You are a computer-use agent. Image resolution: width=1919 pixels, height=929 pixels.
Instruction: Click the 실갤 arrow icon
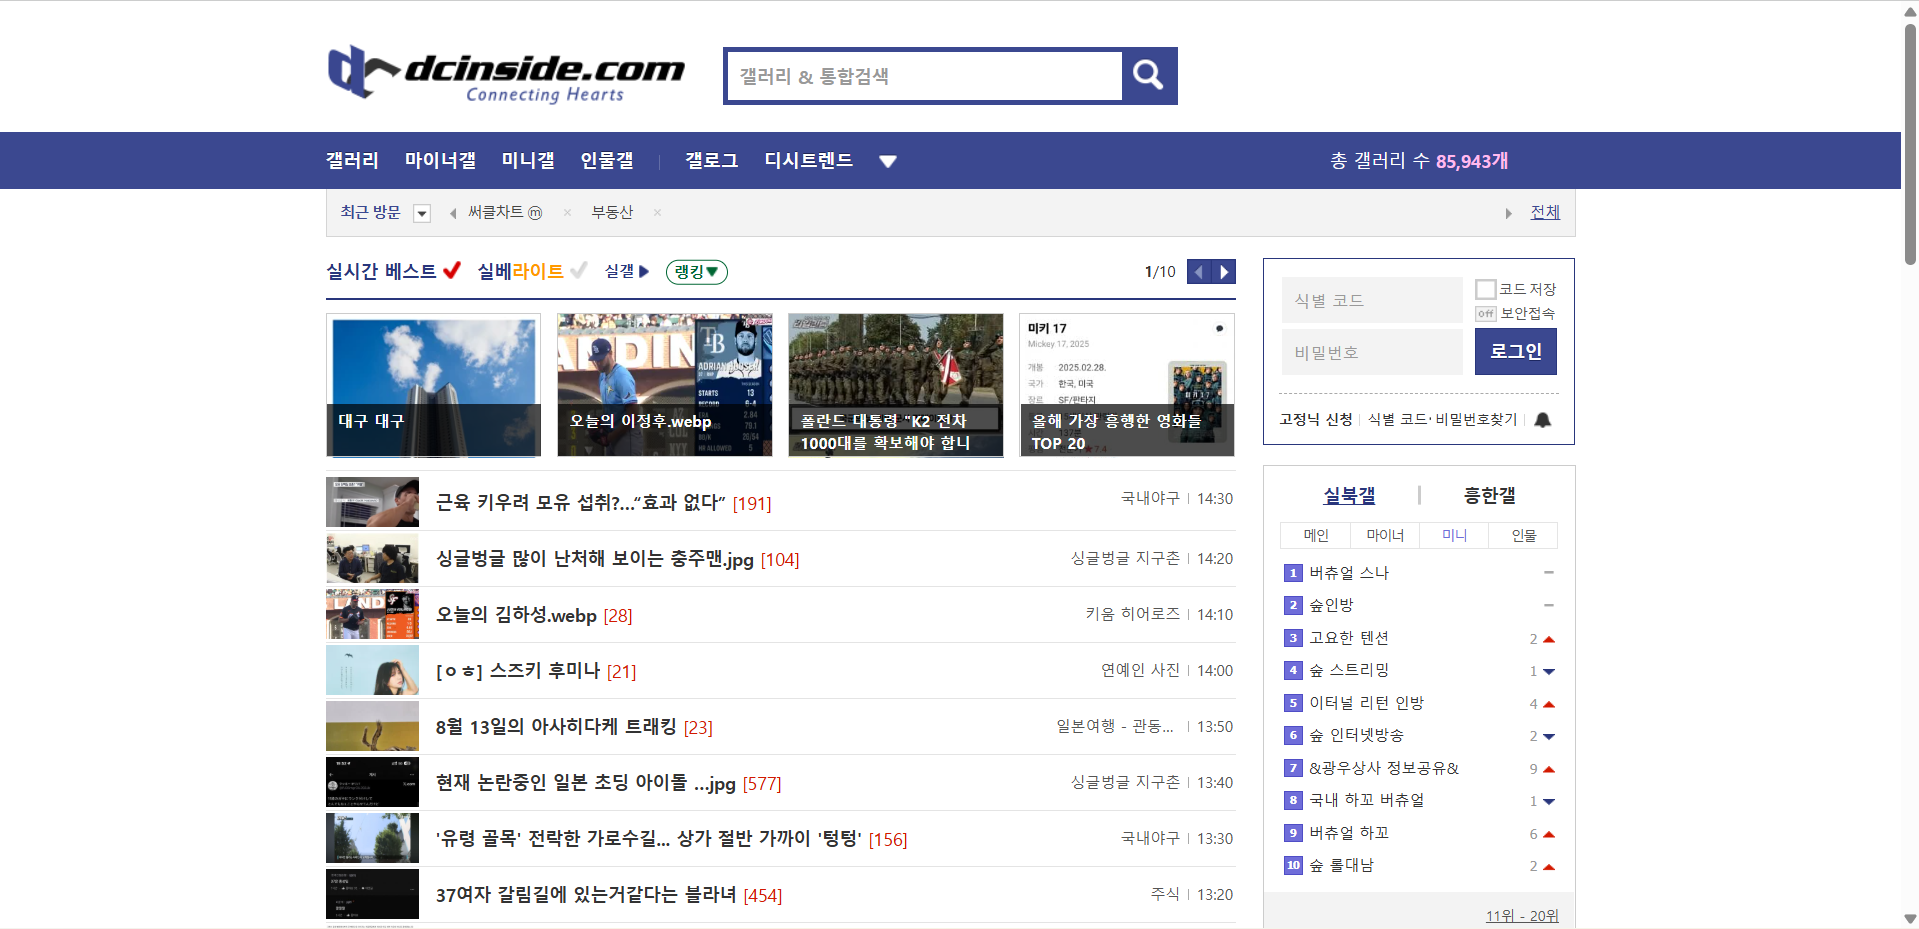coord(643,271)
